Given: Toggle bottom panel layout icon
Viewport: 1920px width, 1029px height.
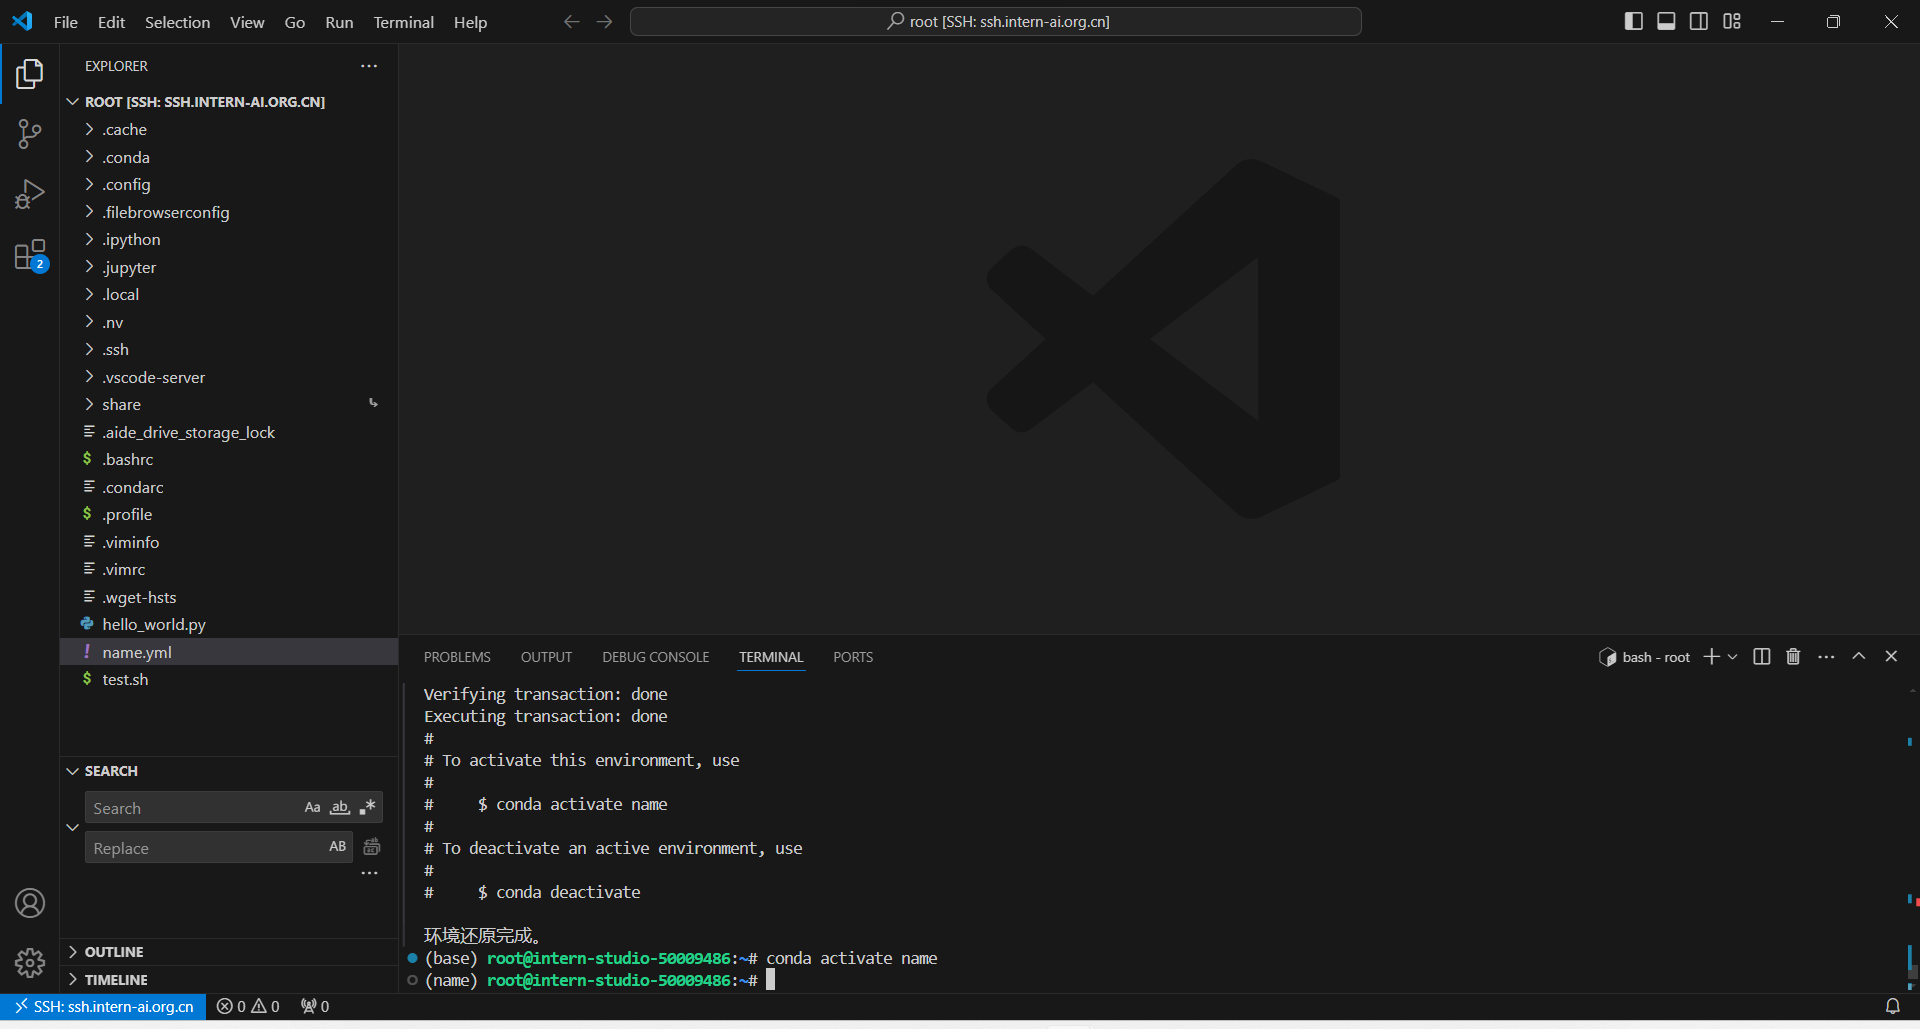Looking at the screenshot, I should coord(1666,22).
